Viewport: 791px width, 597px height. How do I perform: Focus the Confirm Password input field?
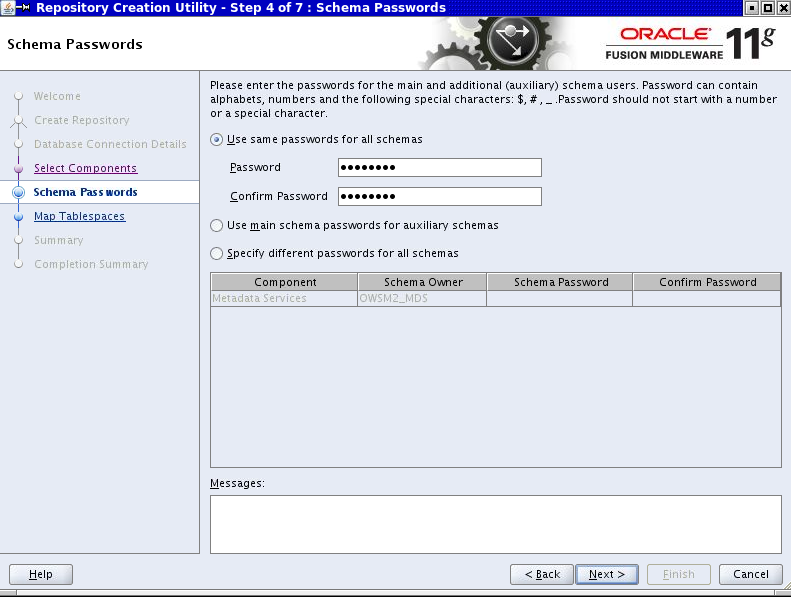440,196
